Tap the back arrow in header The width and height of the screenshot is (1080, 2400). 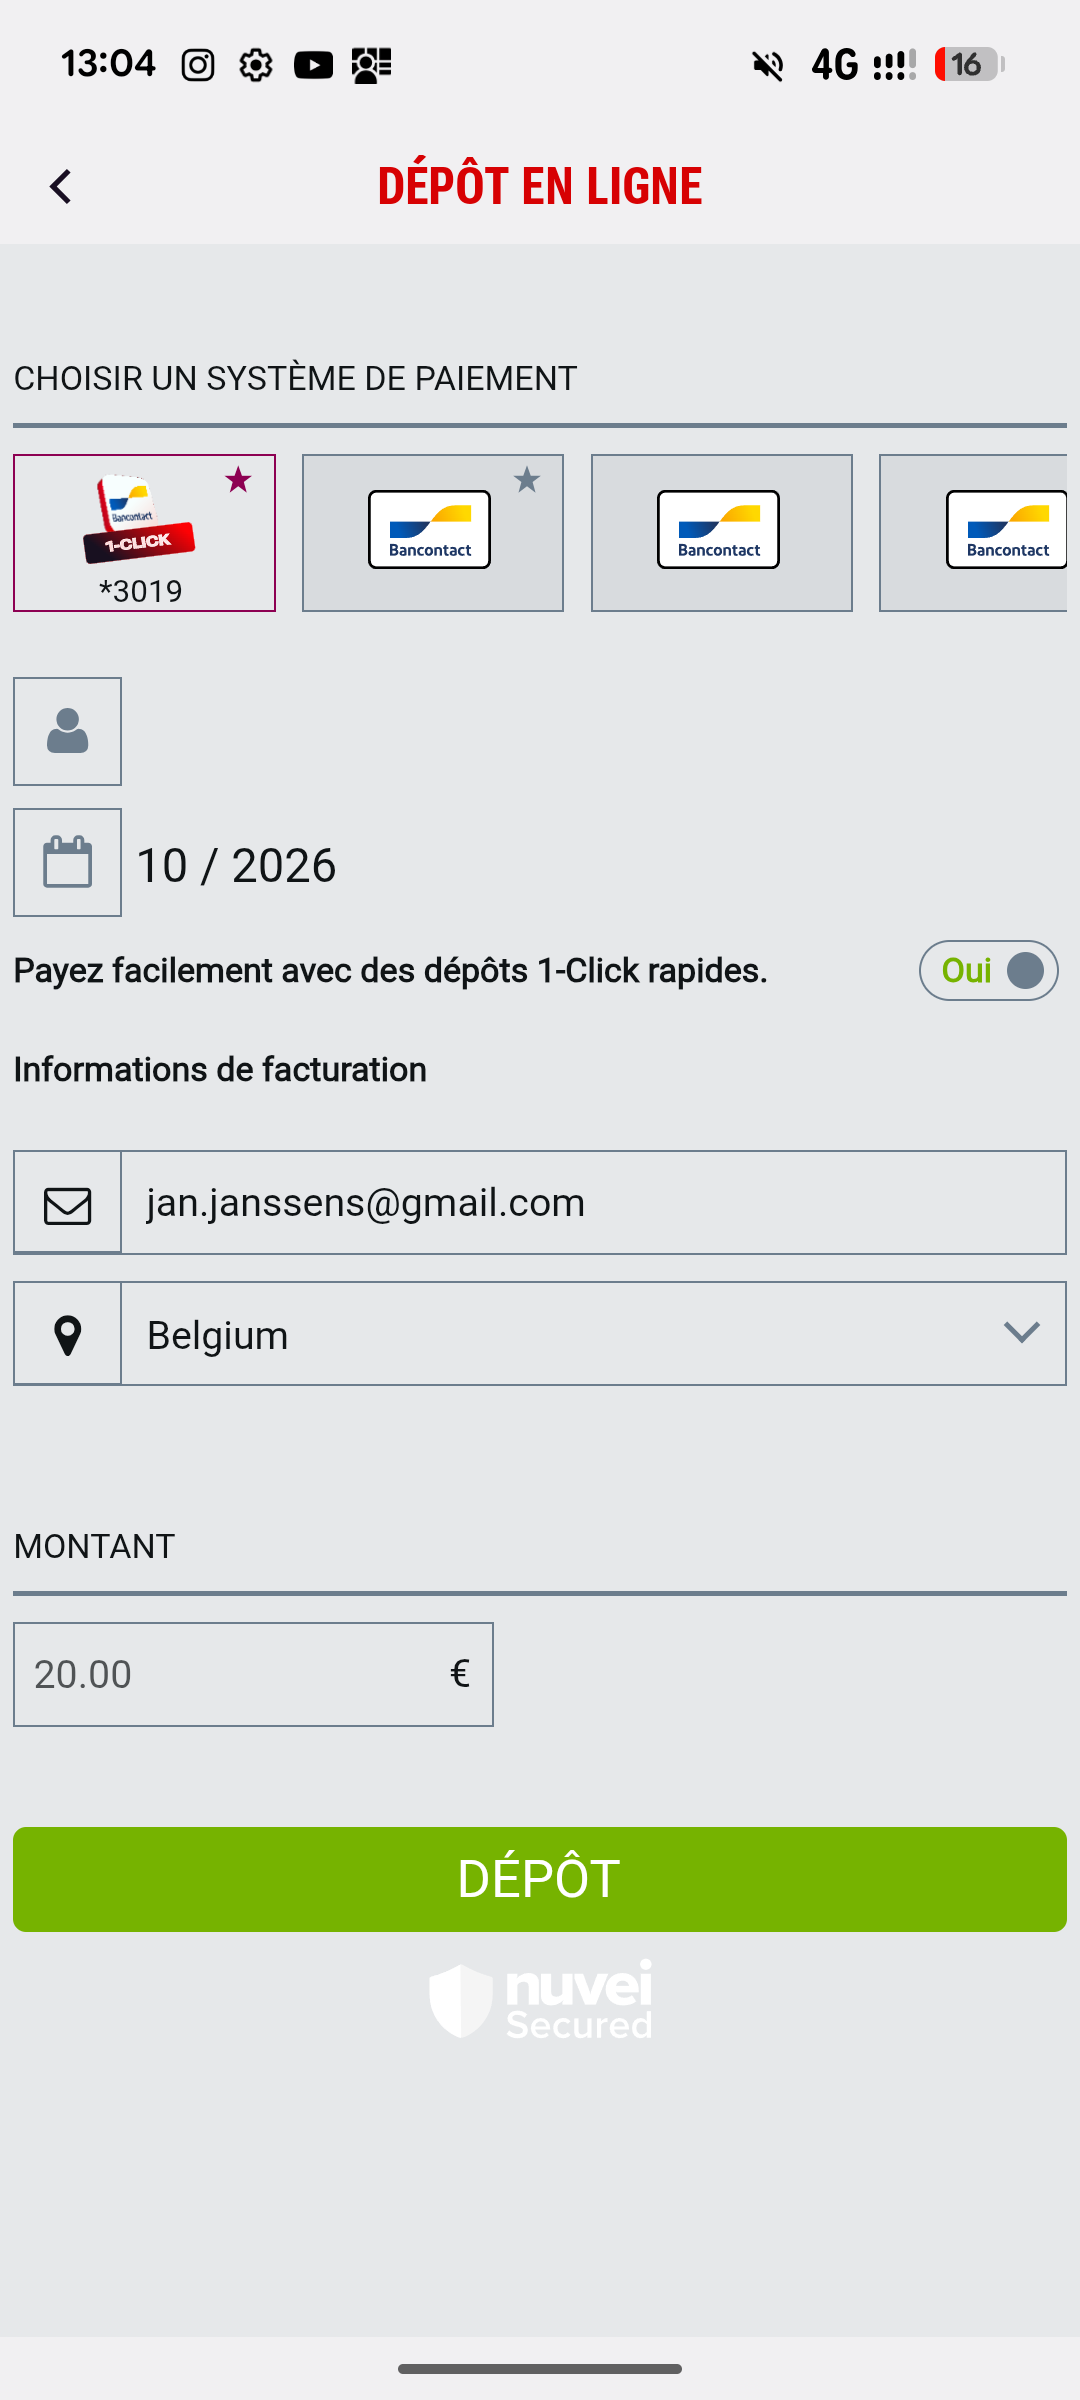[x=61, y=187]
